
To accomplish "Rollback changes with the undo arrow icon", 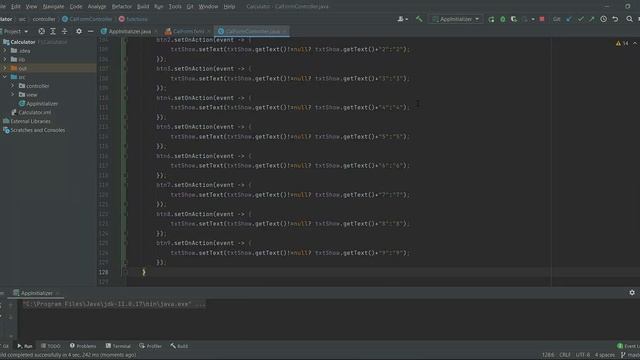I will [615, 19].
